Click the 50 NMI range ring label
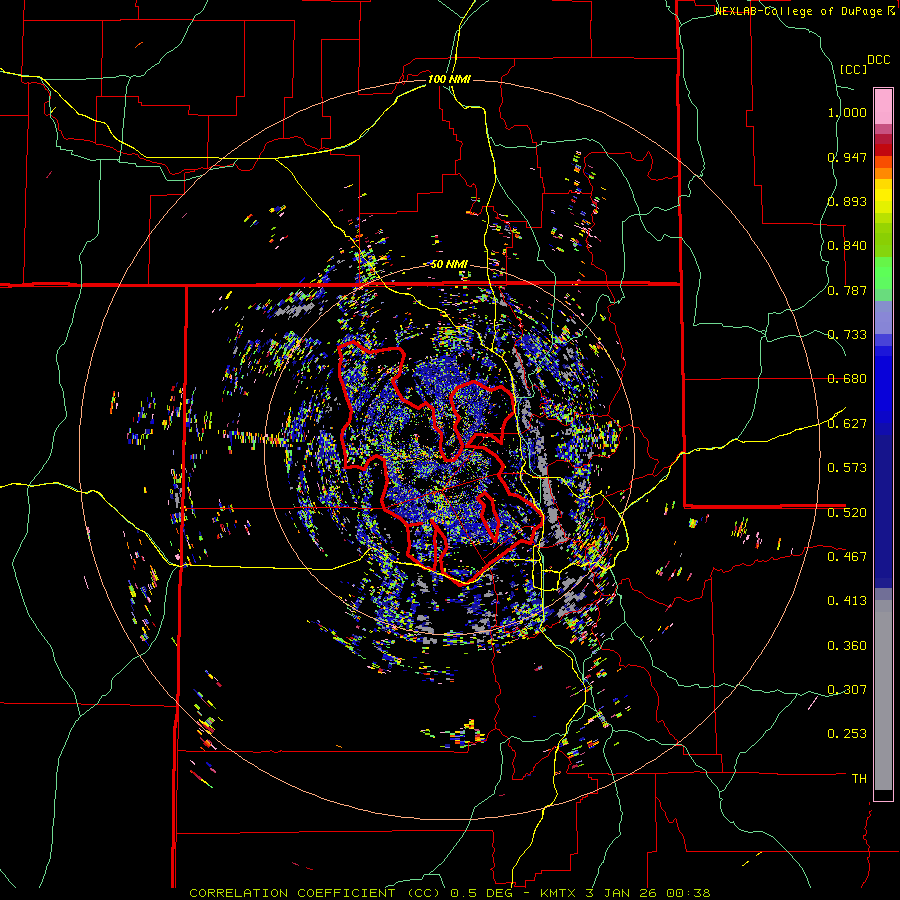Image resolution: width=900 pixels, height=900 pixels. click(x=449, y=264)
